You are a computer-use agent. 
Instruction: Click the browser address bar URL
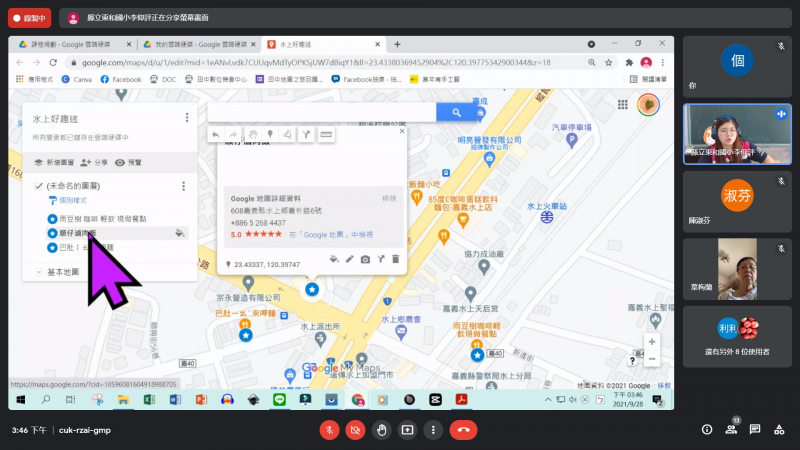pyautogui.click(x=316, y=63)
